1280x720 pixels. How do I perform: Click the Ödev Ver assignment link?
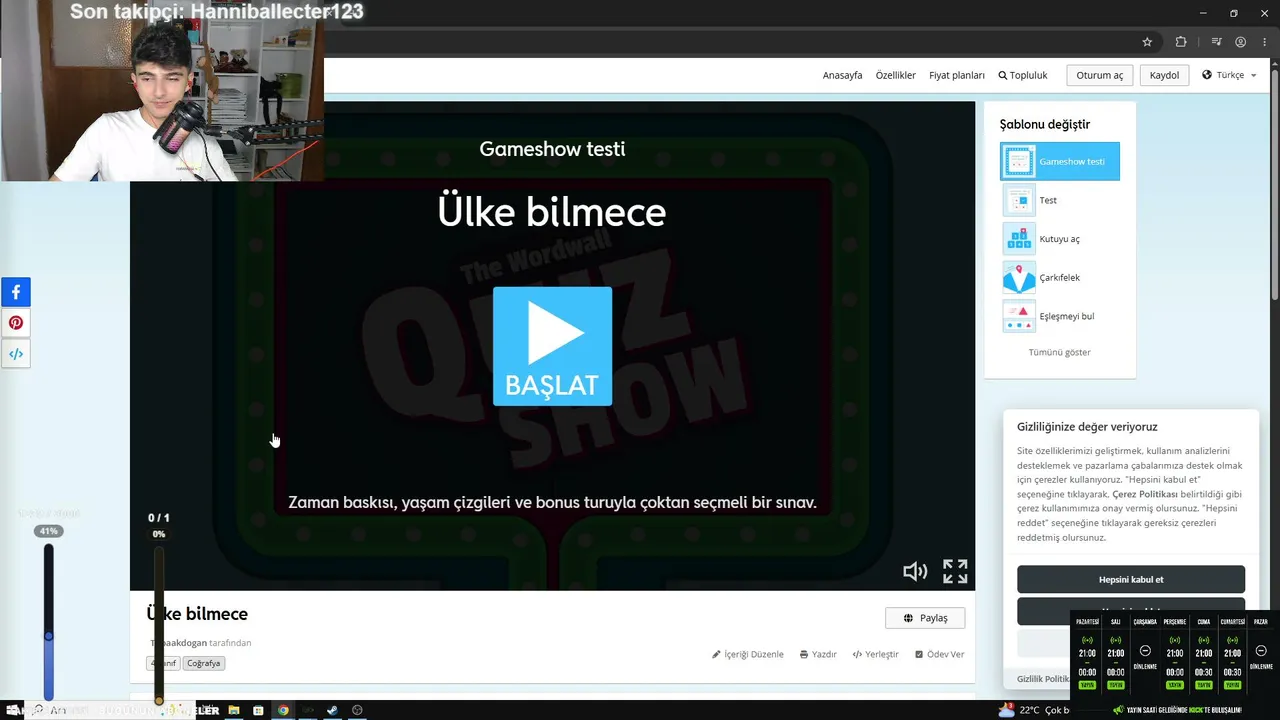(939, 654)
